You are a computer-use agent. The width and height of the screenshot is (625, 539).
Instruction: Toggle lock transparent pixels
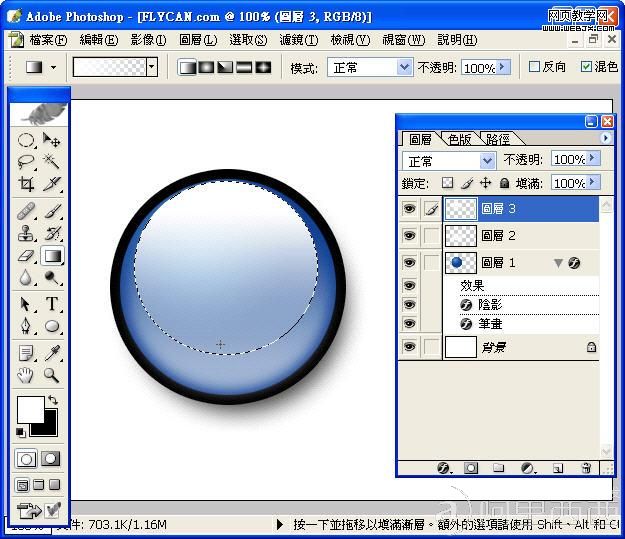point(448,183)
